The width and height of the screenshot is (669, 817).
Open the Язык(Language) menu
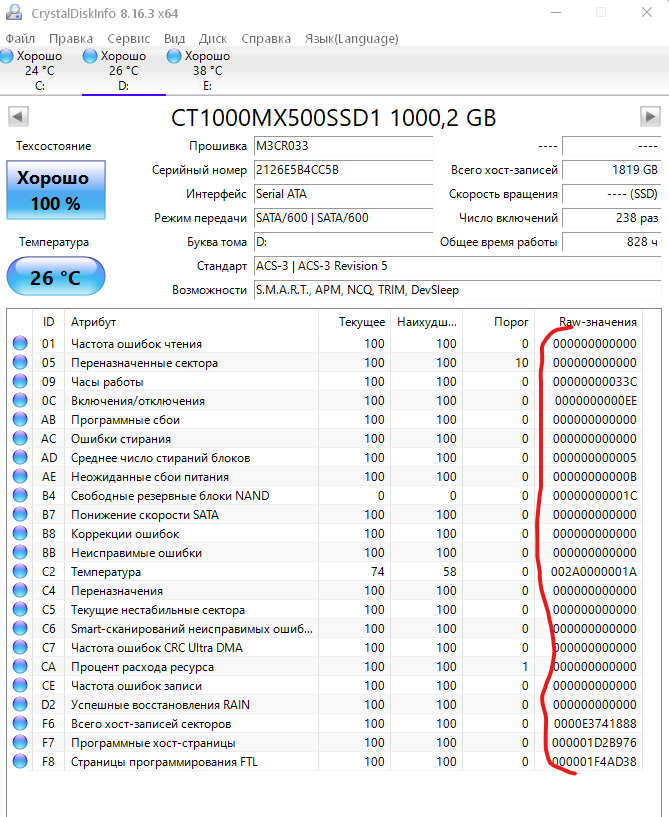coord(352,39)
